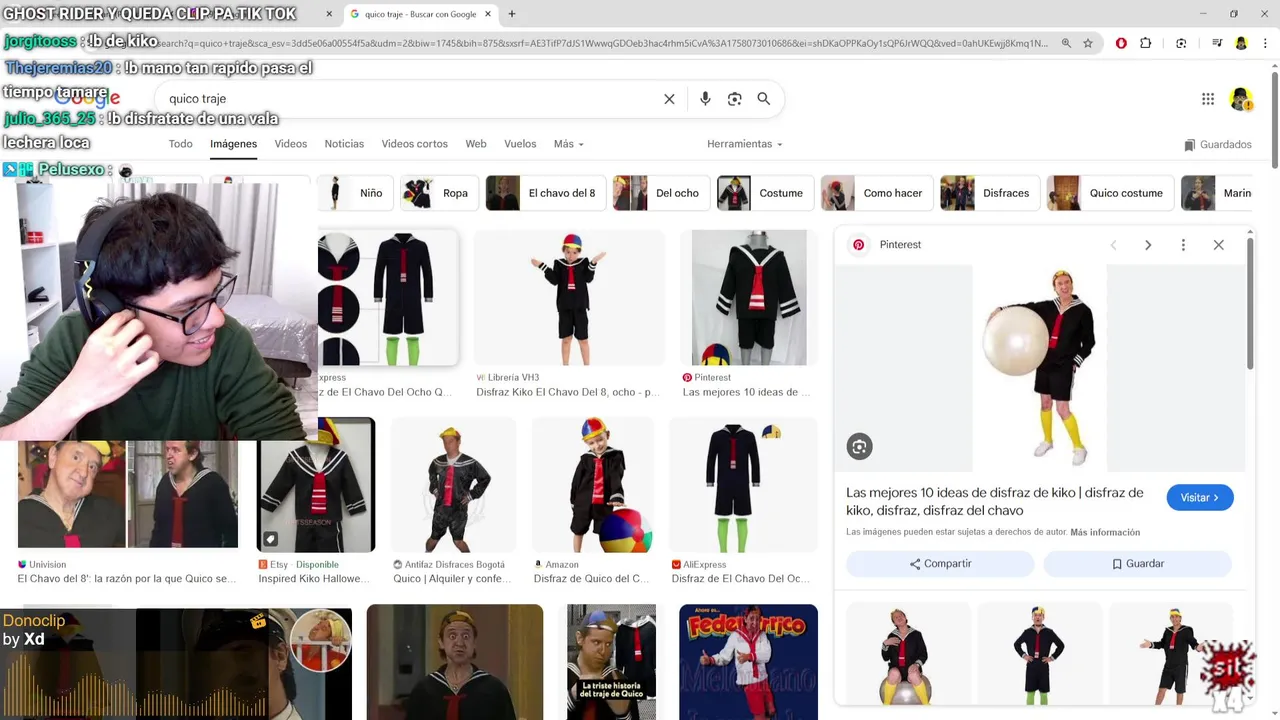
Task: Switch to the Videos tab
Action: click(x=291, y=144)
